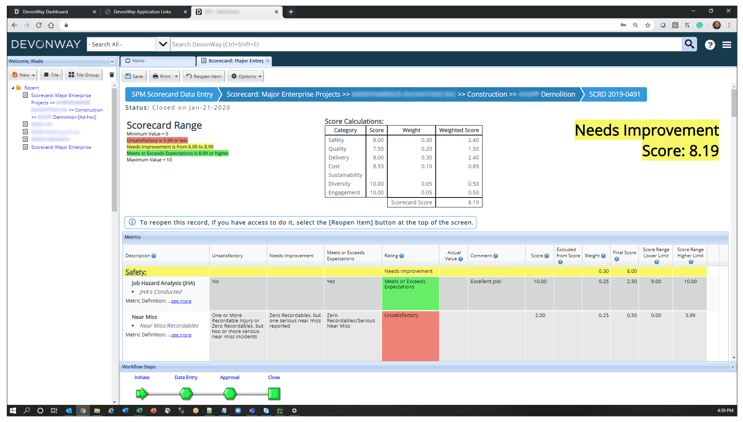Open the Print dropdown arrow
Screen dimensions: 743x422
176,76
